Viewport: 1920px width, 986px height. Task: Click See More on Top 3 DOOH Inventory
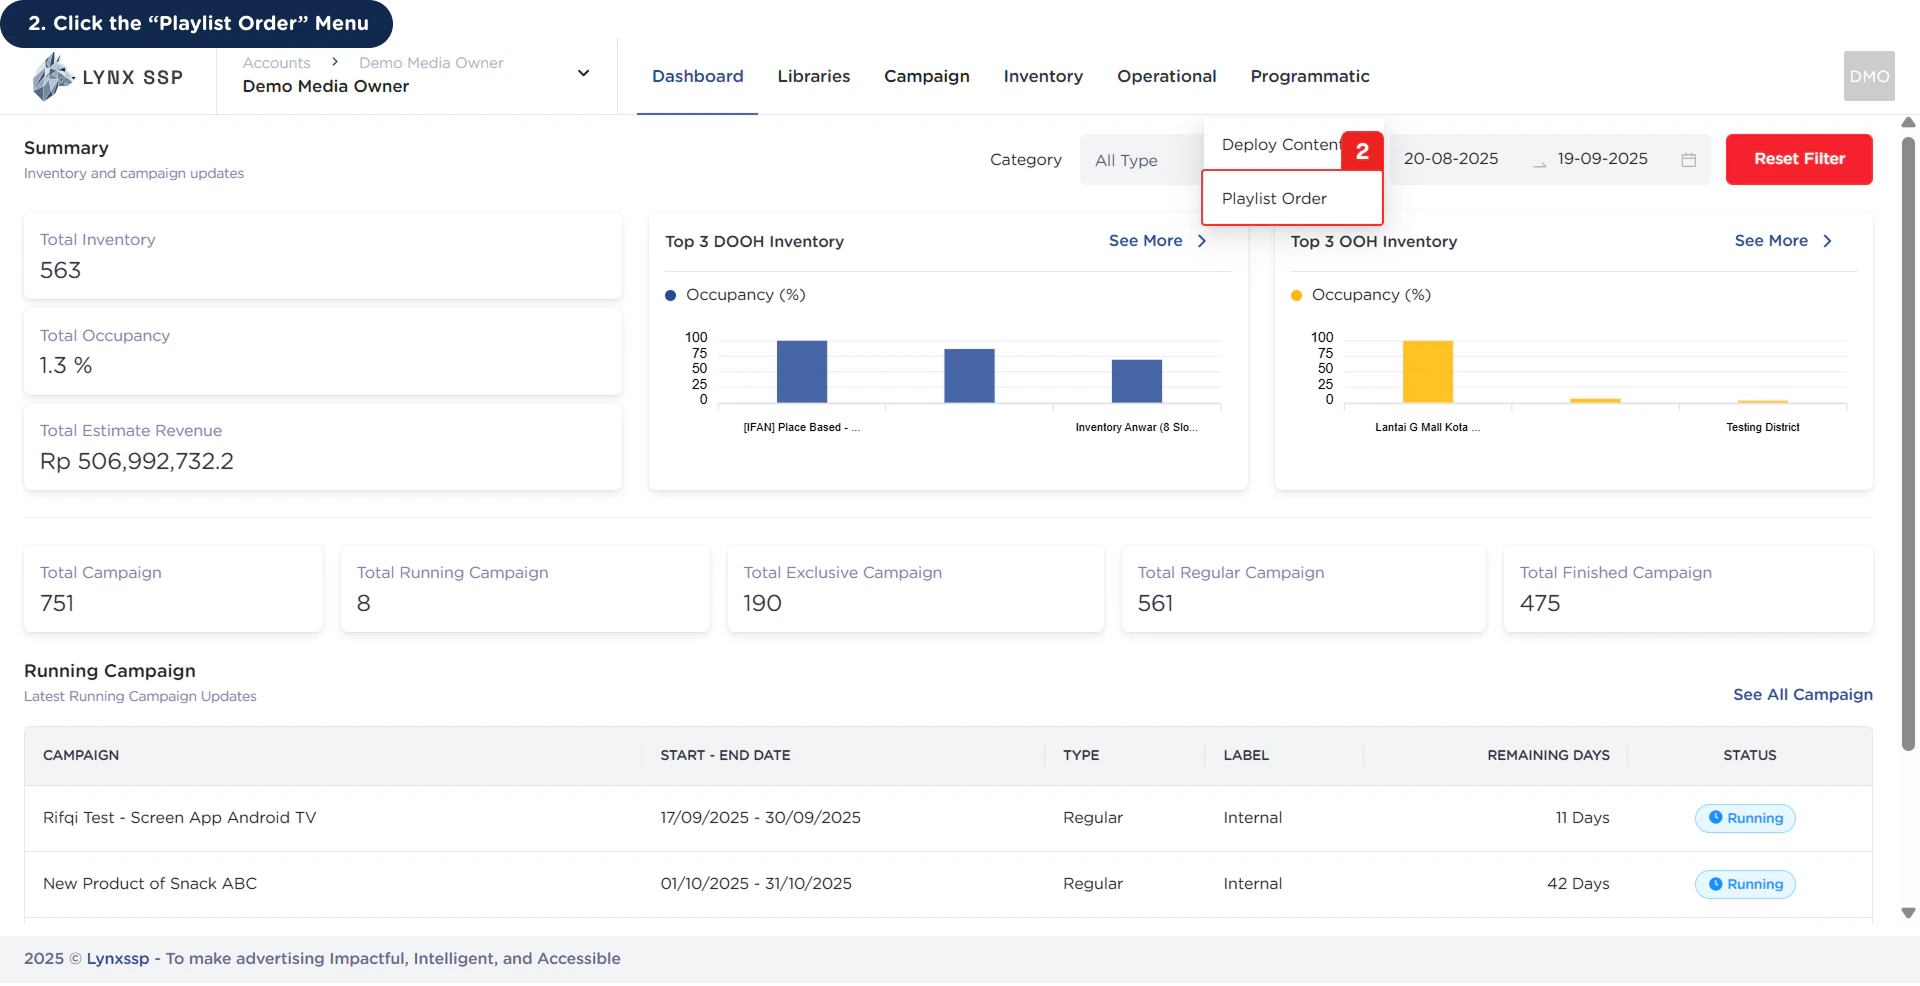(1145, 241)
